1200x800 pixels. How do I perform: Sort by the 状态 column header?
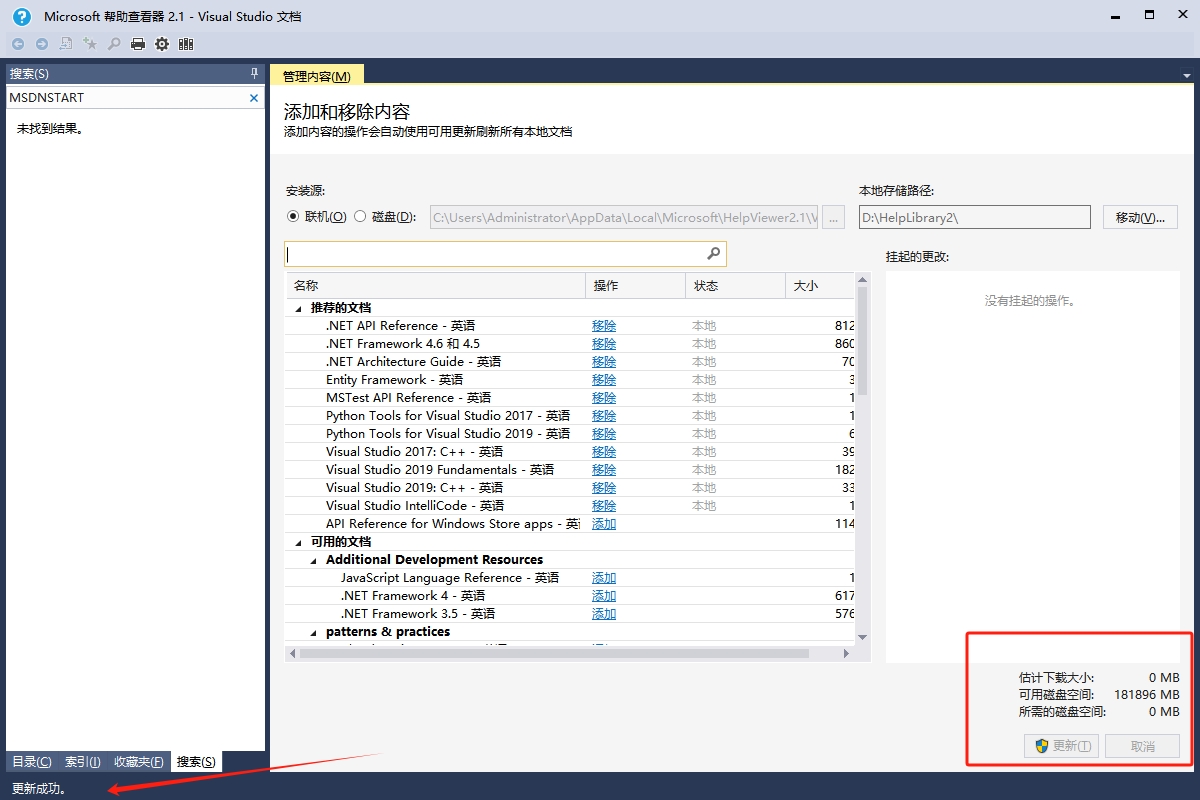735,286
